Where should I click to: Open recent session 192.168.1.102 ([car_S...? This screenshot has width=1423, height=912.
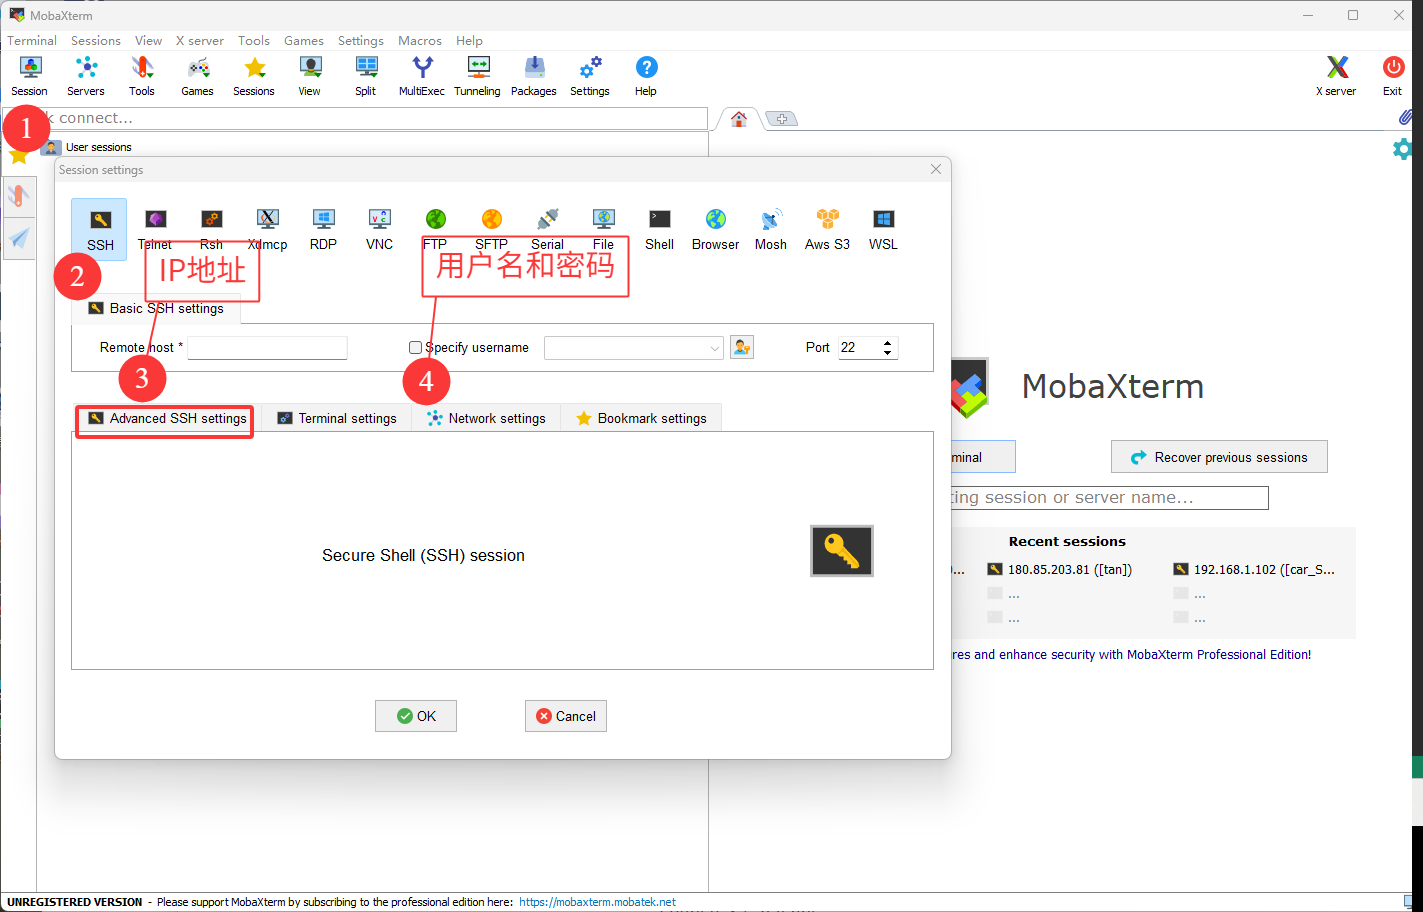point(1254,569)
